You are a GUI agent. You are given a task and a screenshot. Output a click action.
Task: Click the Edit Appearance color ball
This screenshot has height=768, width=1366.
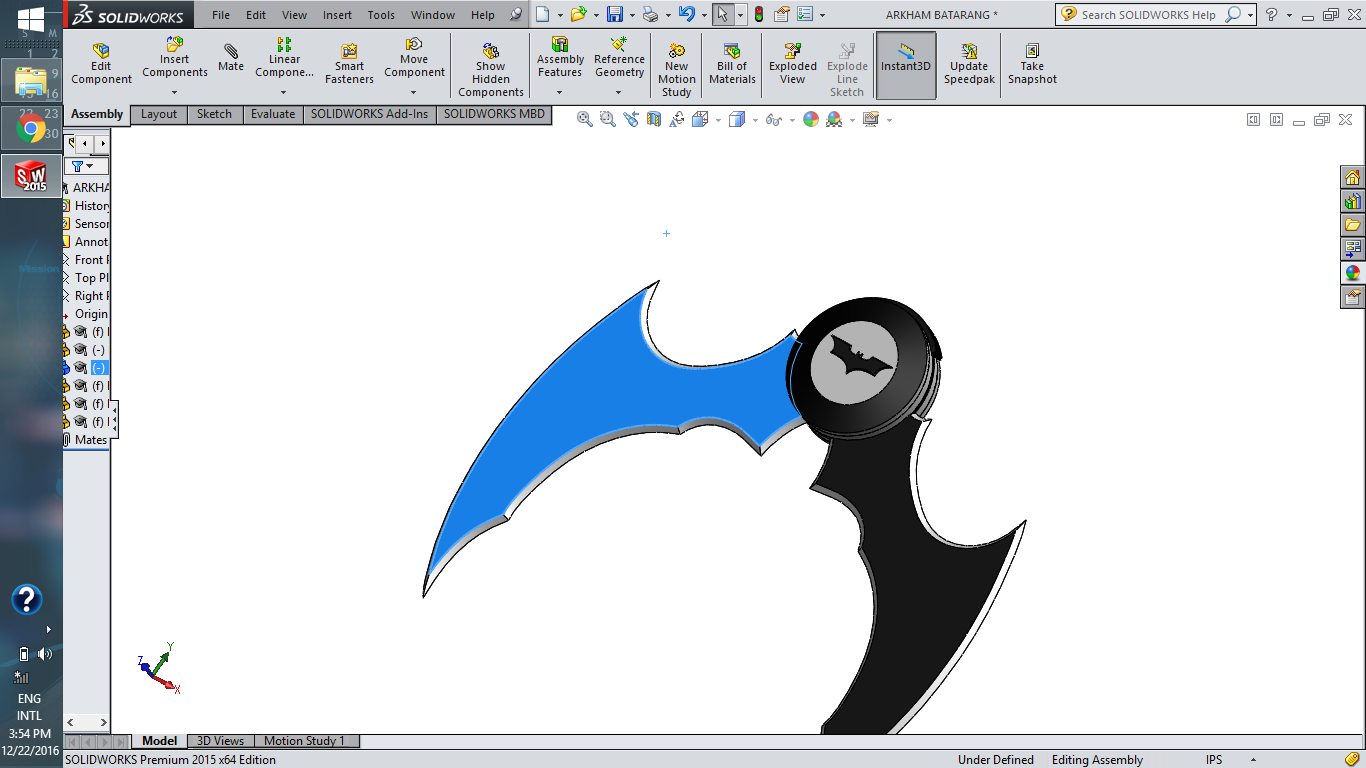pos(811,119)
